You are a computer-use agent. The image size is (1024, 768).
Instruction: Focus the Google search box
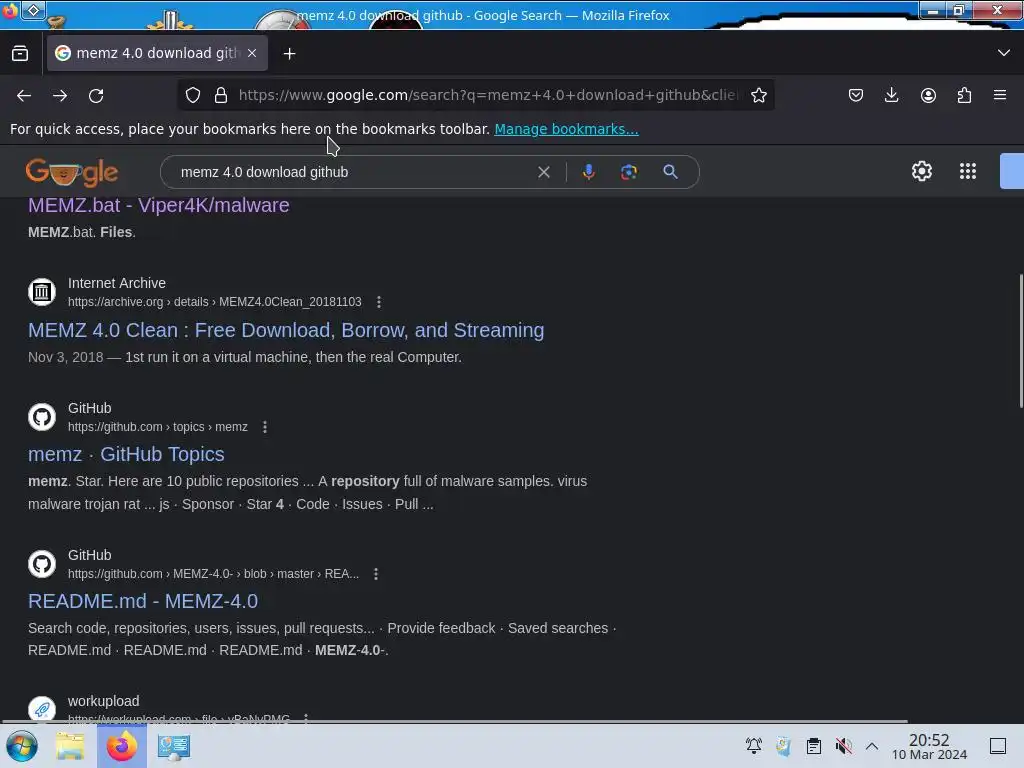point(353,172)
